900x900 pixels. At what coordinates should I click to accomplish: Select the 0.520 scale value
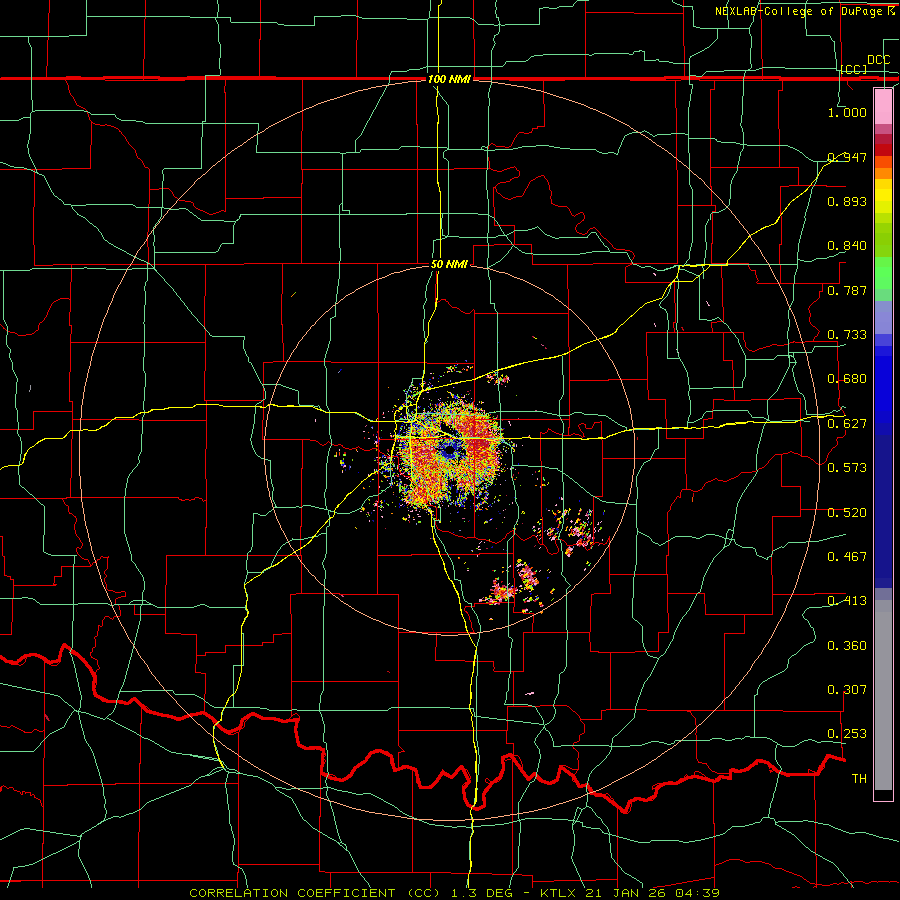847,512
